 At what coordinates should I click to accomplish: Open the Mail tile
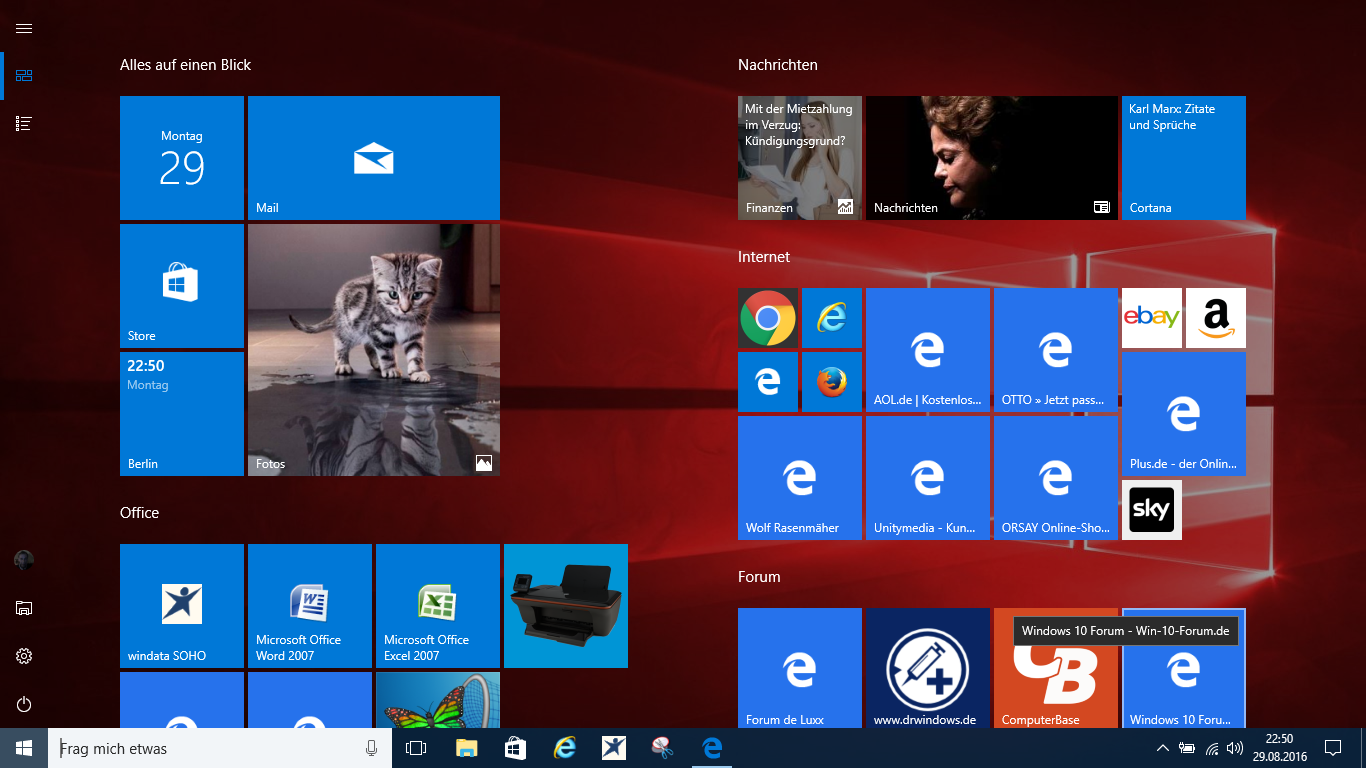click(374, 158)
